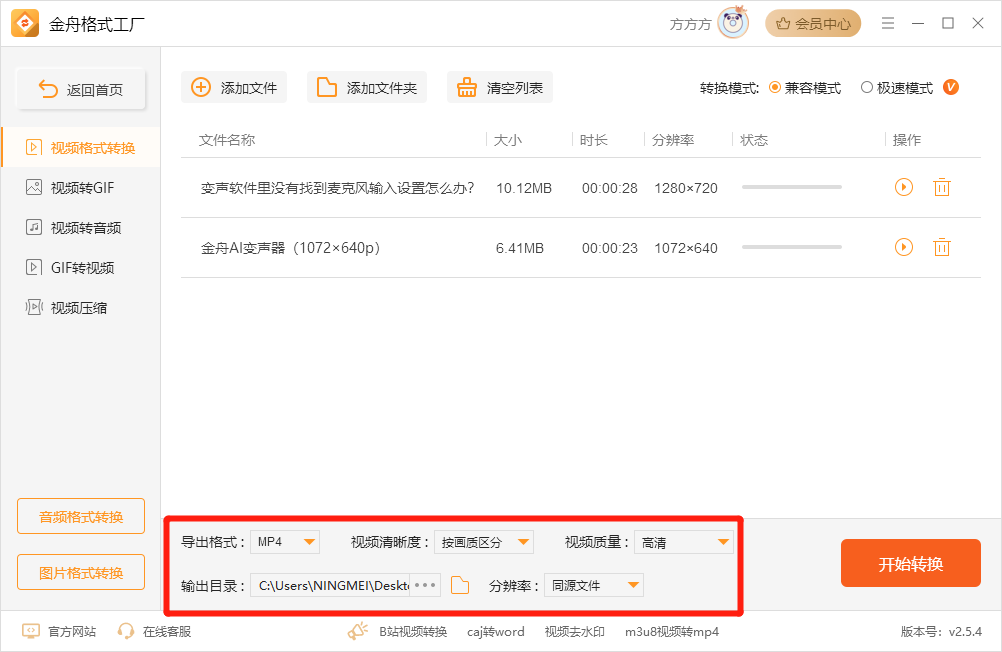This screenshot has width=1002, height=652.
Task: Expand the 分辨率 同源文件 dropdown
Action: (594, 585)
